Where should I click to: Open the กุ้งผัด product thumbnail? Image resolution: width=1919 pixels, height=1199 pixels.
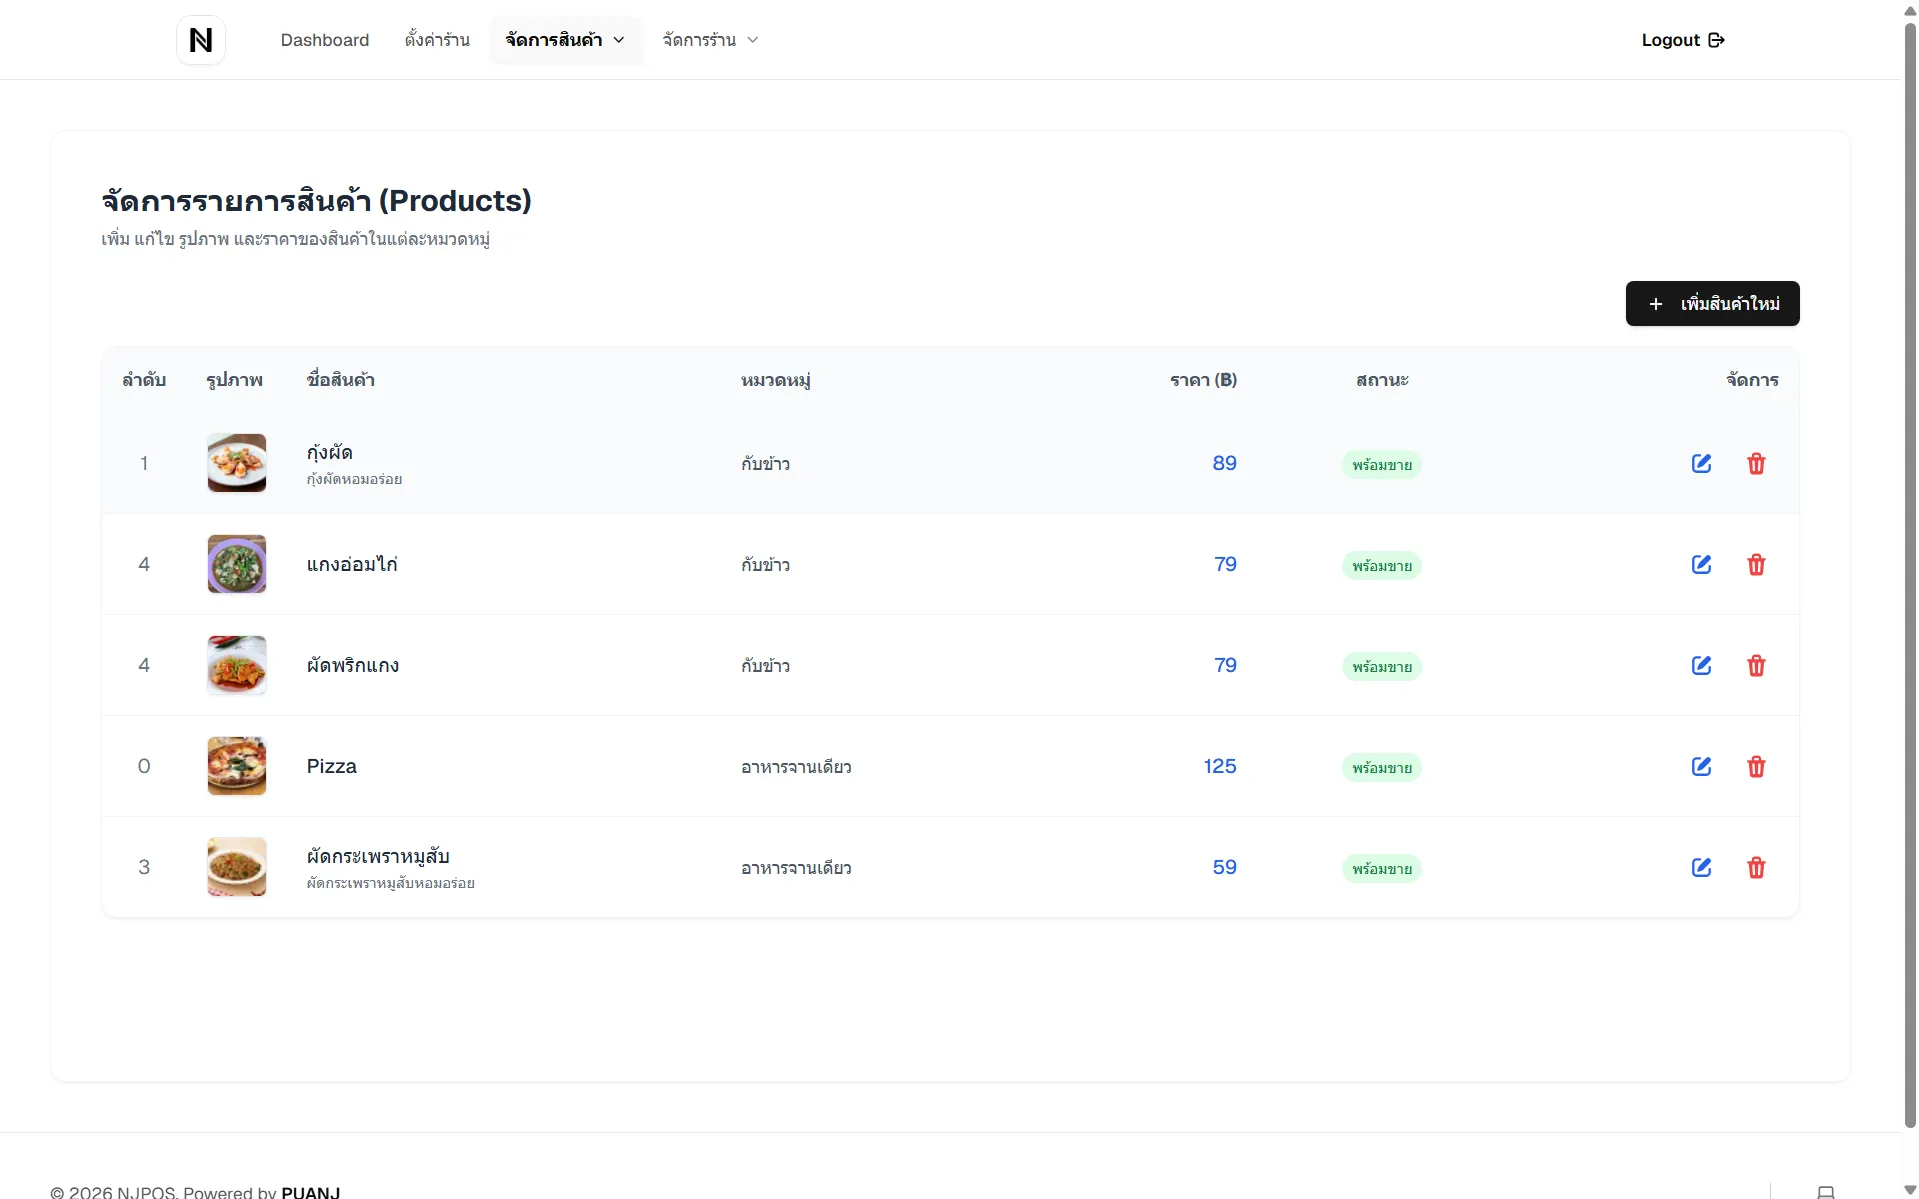[237, 463]
